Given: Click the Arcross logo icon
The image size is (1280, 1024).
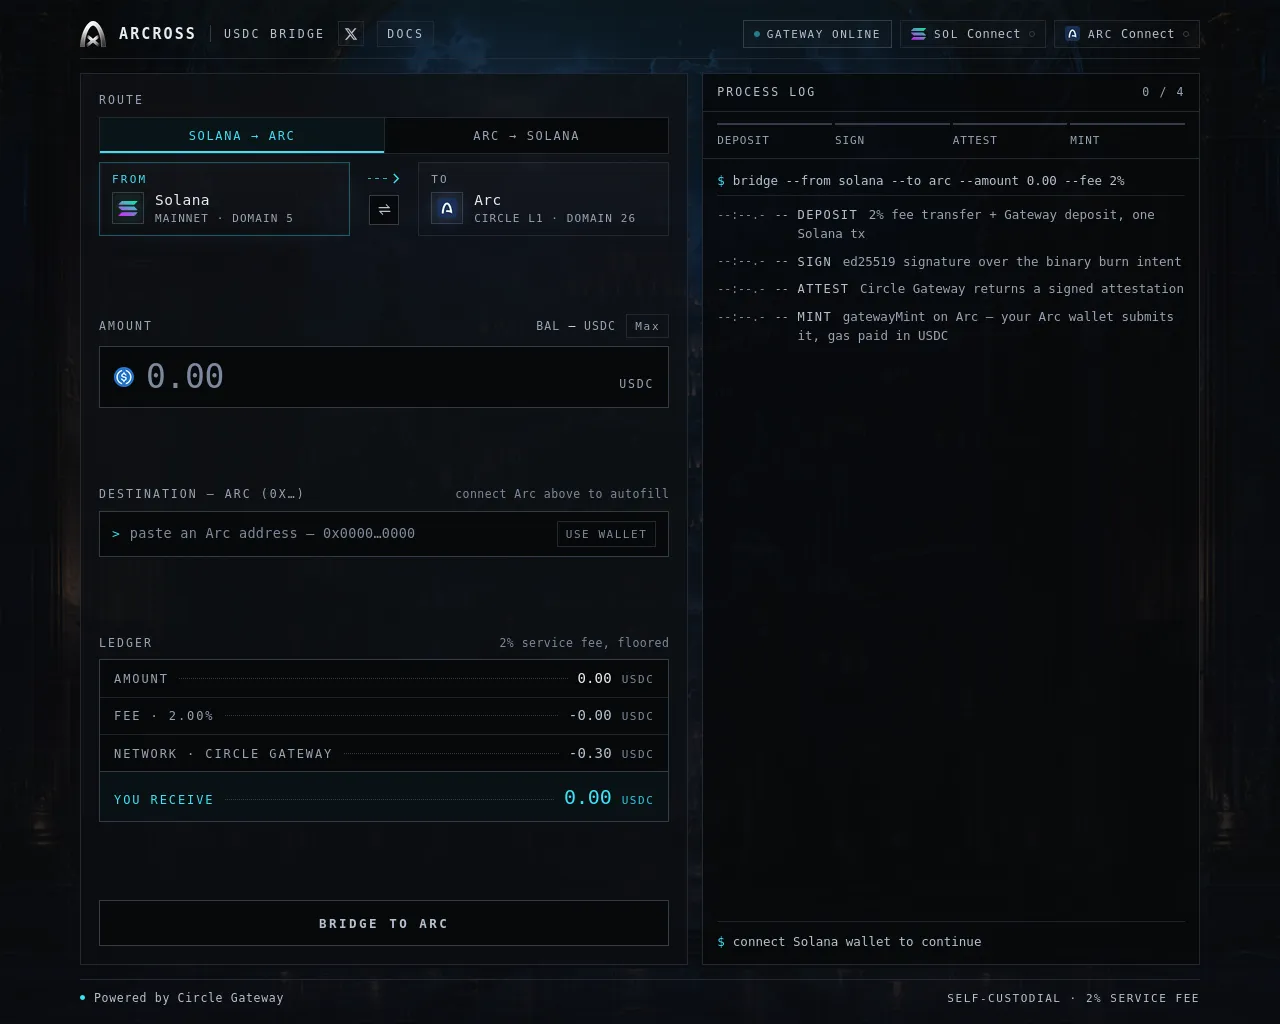Looking at the screenshot, I should click(x=93, y=34).
